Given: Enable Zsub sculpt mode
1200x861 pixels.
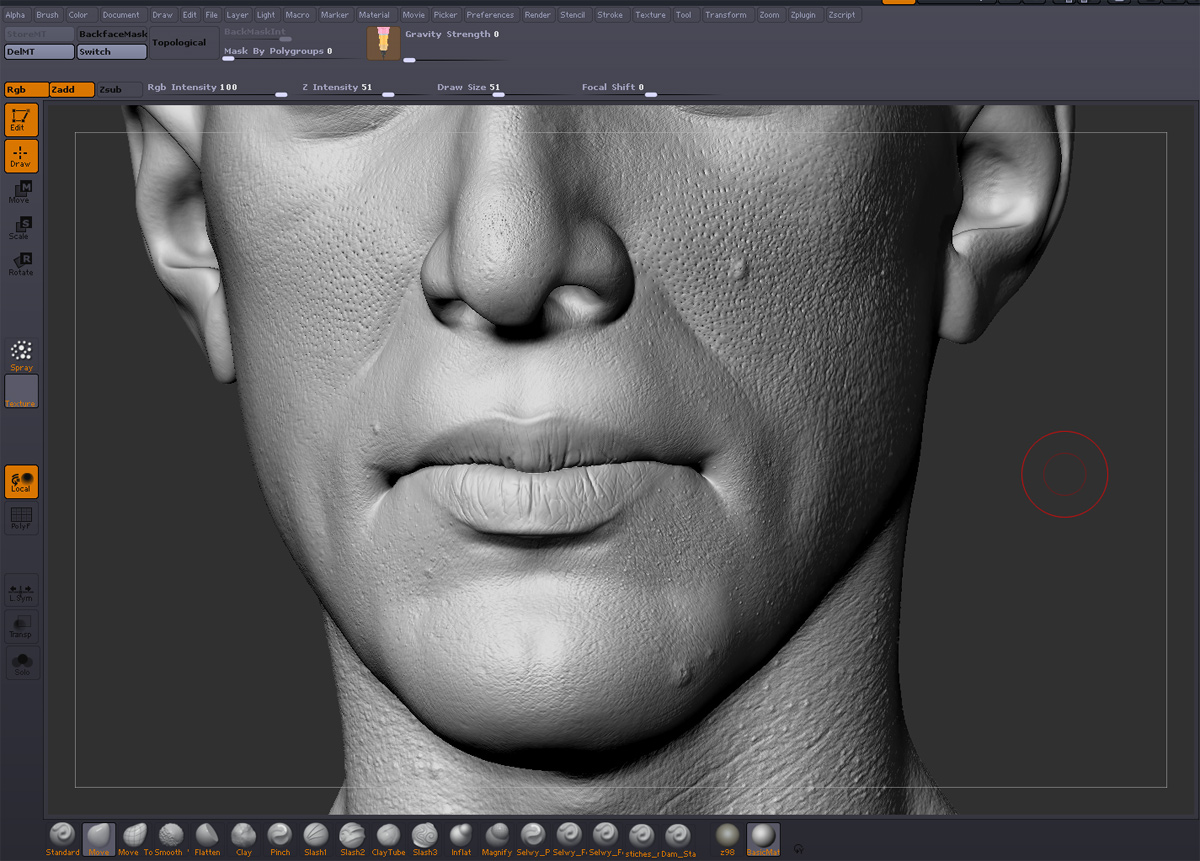Looking at the screenshot, I should click(x=119, y=90).
